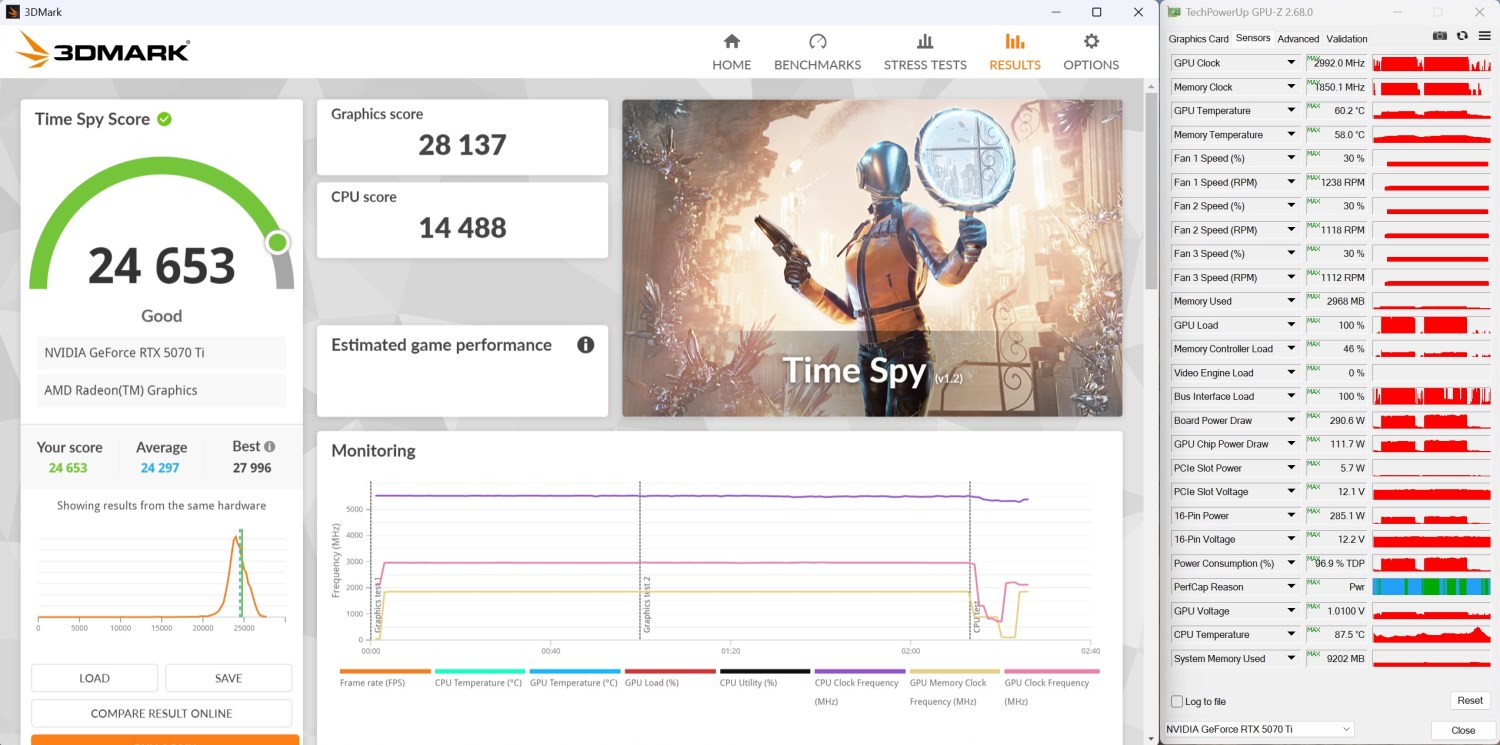Toggle GPU Load (%) legend in Monitoring chart

670,679
